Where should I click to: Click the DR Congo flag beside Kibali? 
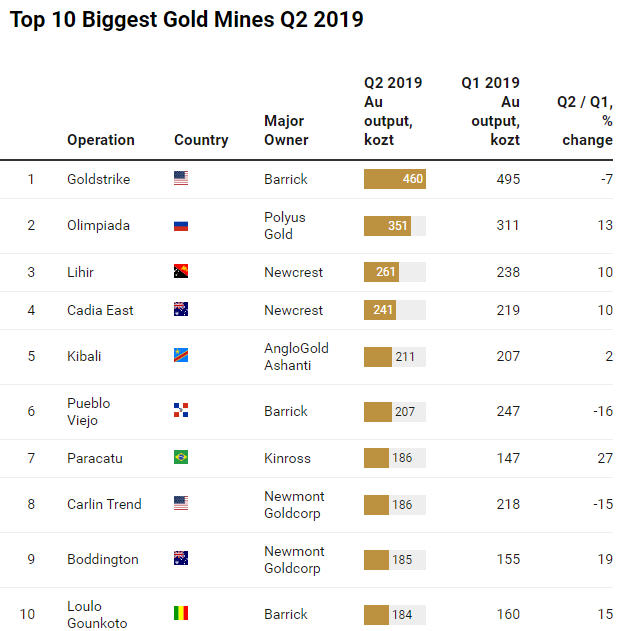pyautogui.click(x=181, y=356)
